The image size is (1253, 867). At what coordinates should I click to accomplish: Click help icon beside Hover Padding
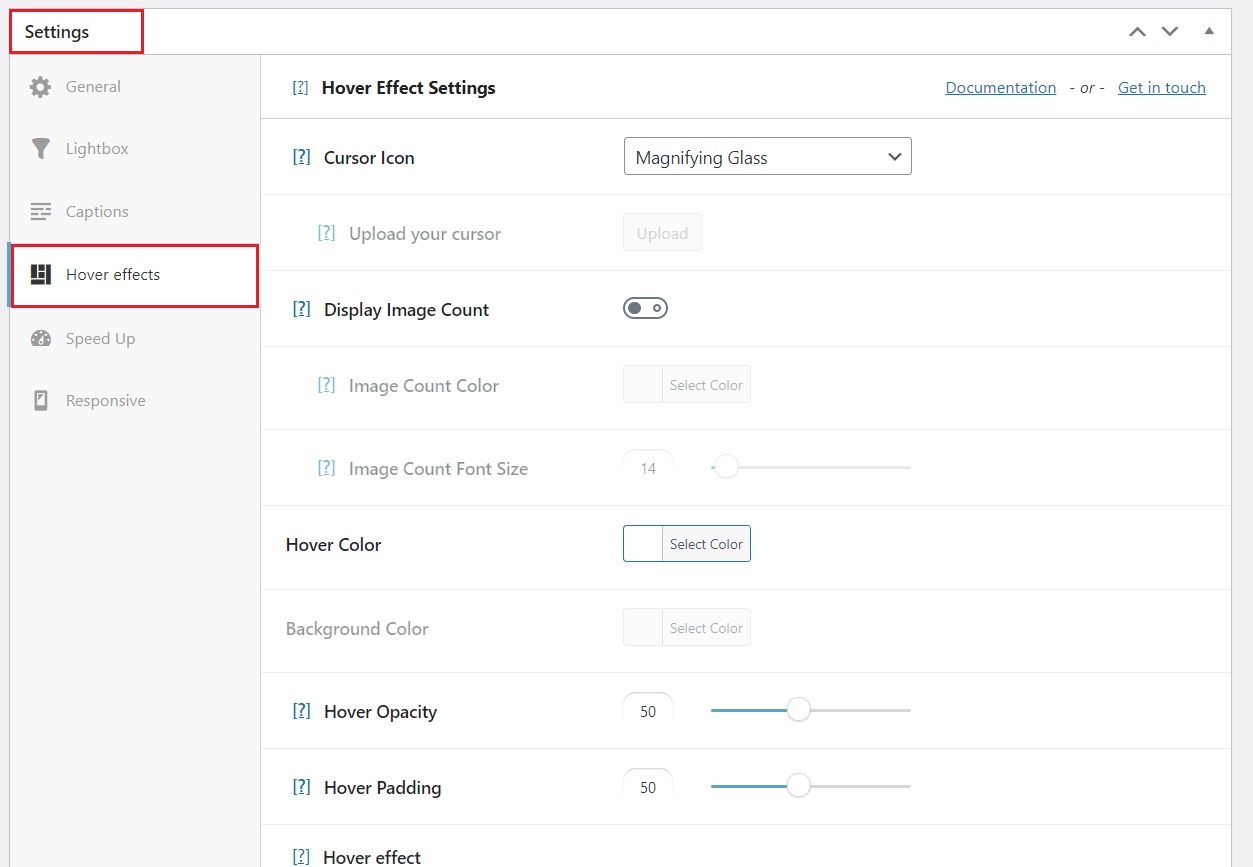pos(301,788)
